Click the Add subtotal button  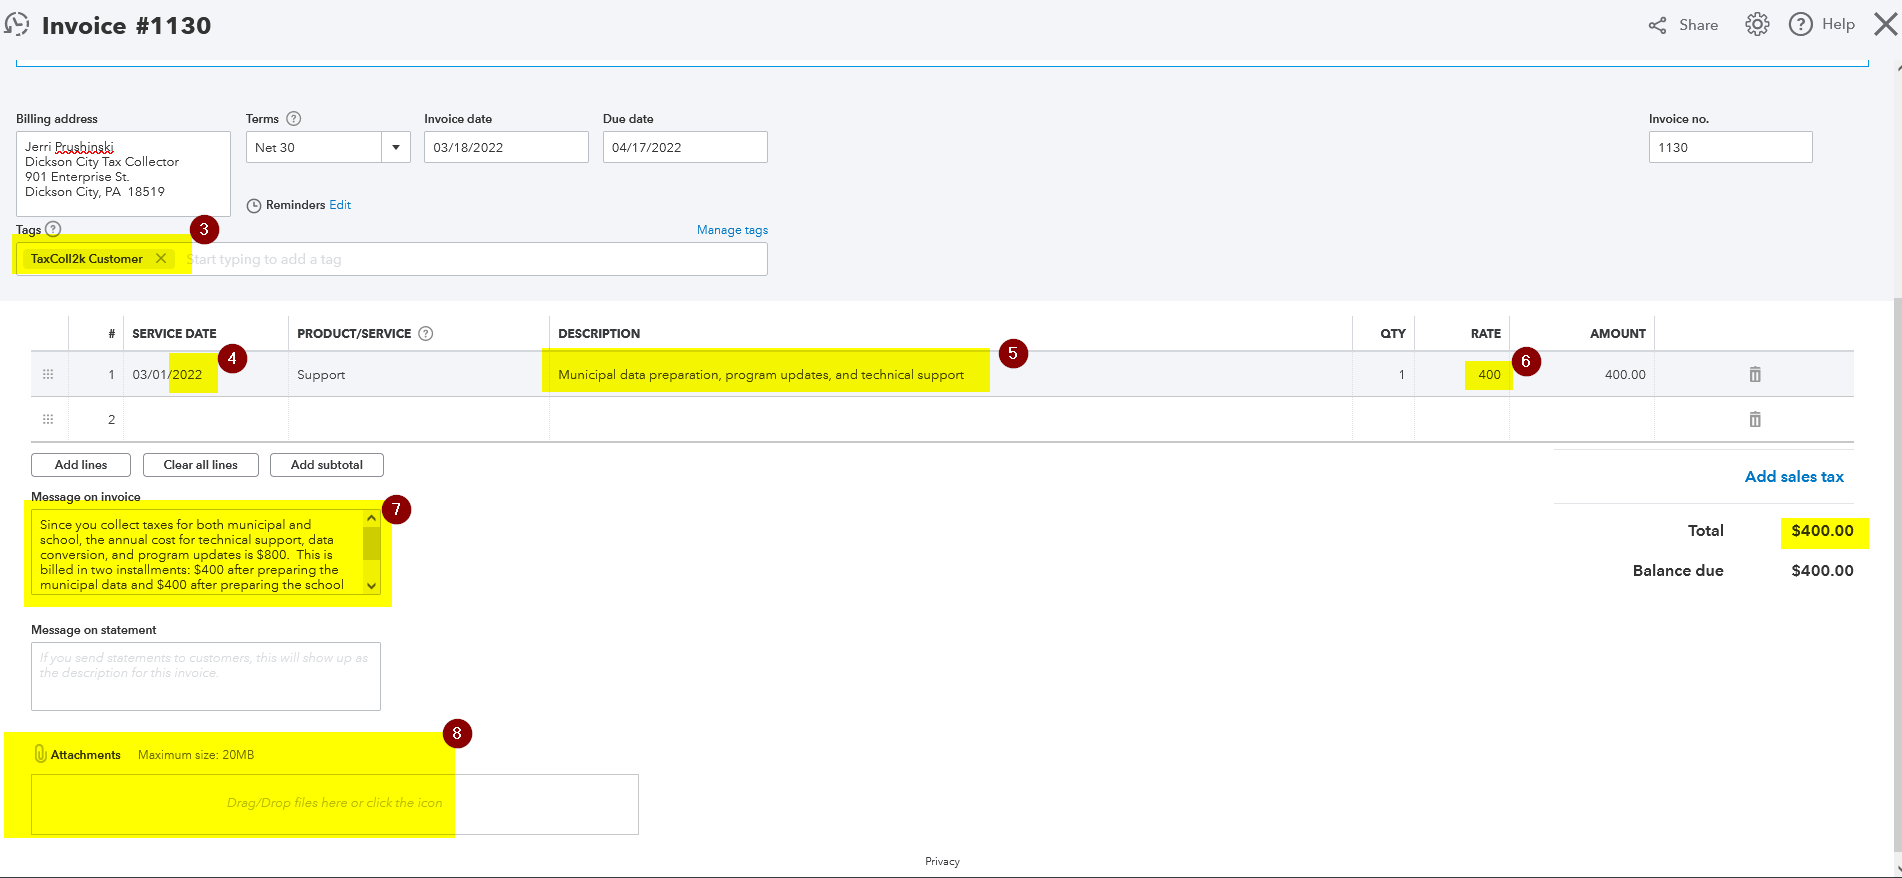pos(327,465)
